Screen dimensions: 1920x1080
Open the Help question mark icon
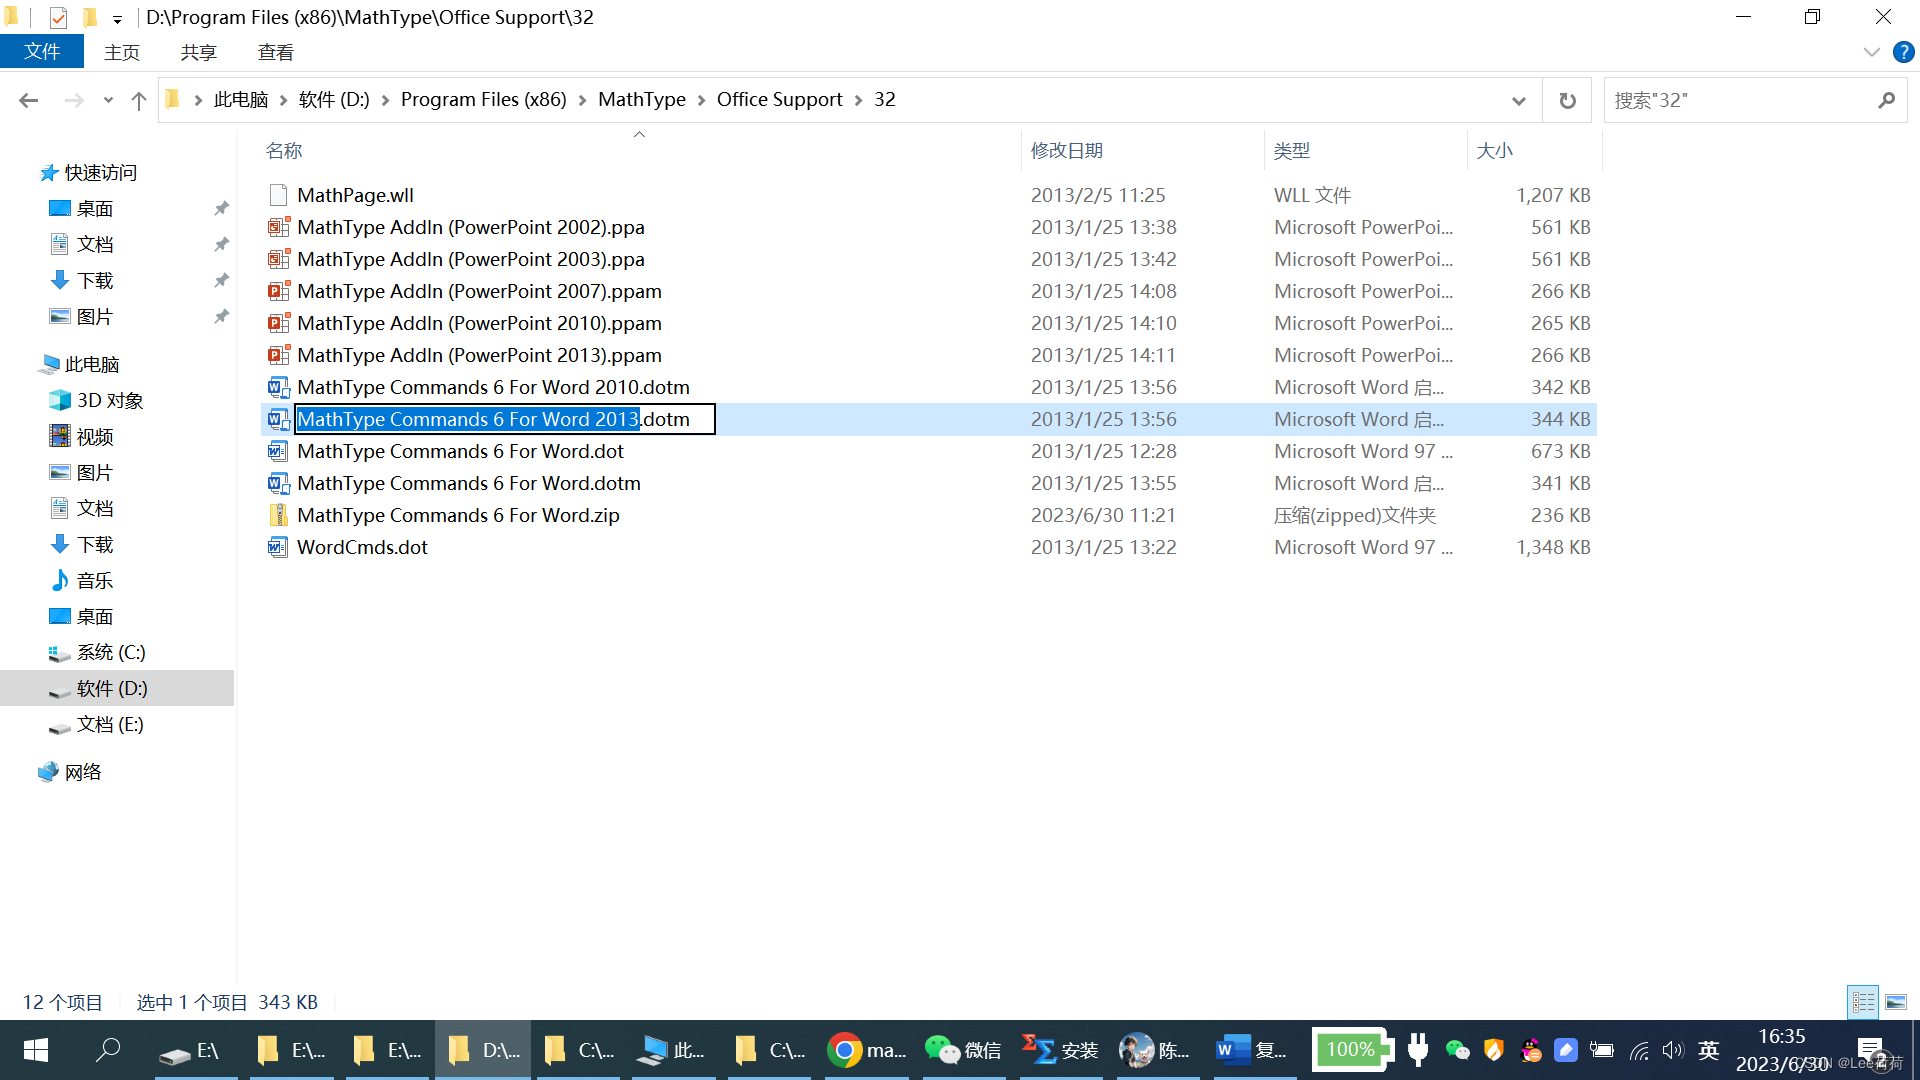[1903, 52]
